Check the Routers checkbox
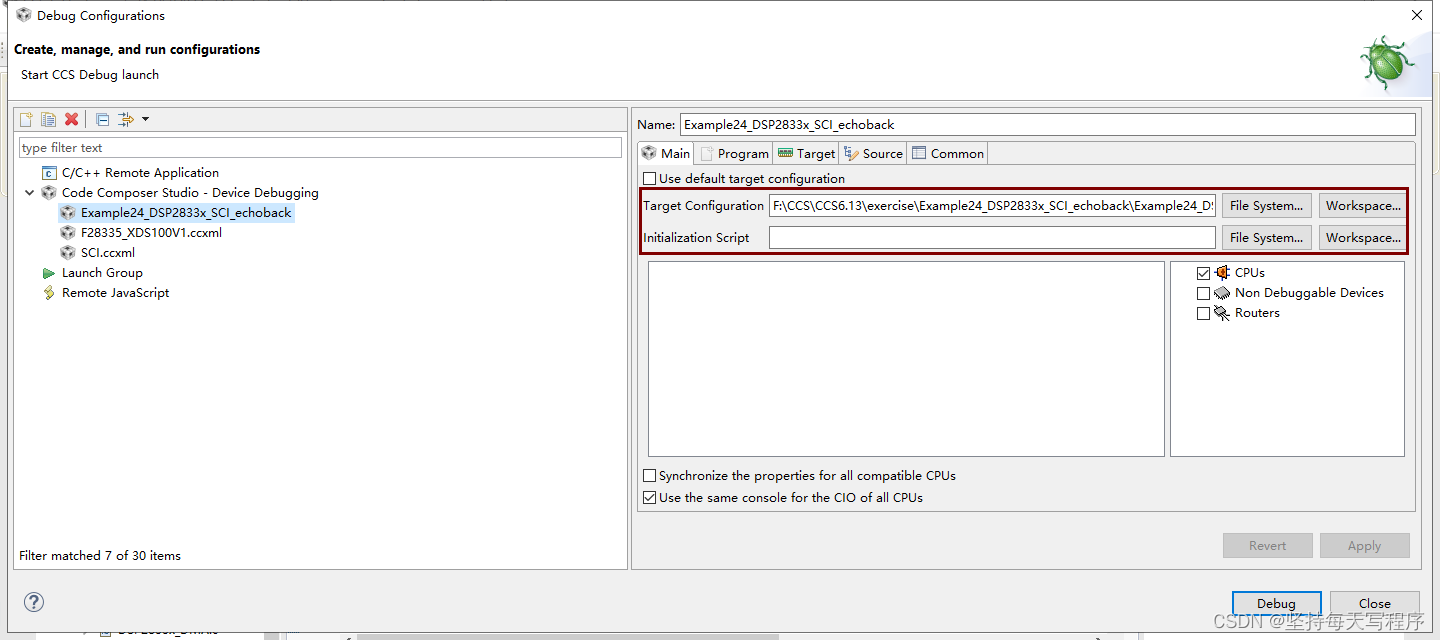The image size is (1440, 640). click(x=1203, y=313)
